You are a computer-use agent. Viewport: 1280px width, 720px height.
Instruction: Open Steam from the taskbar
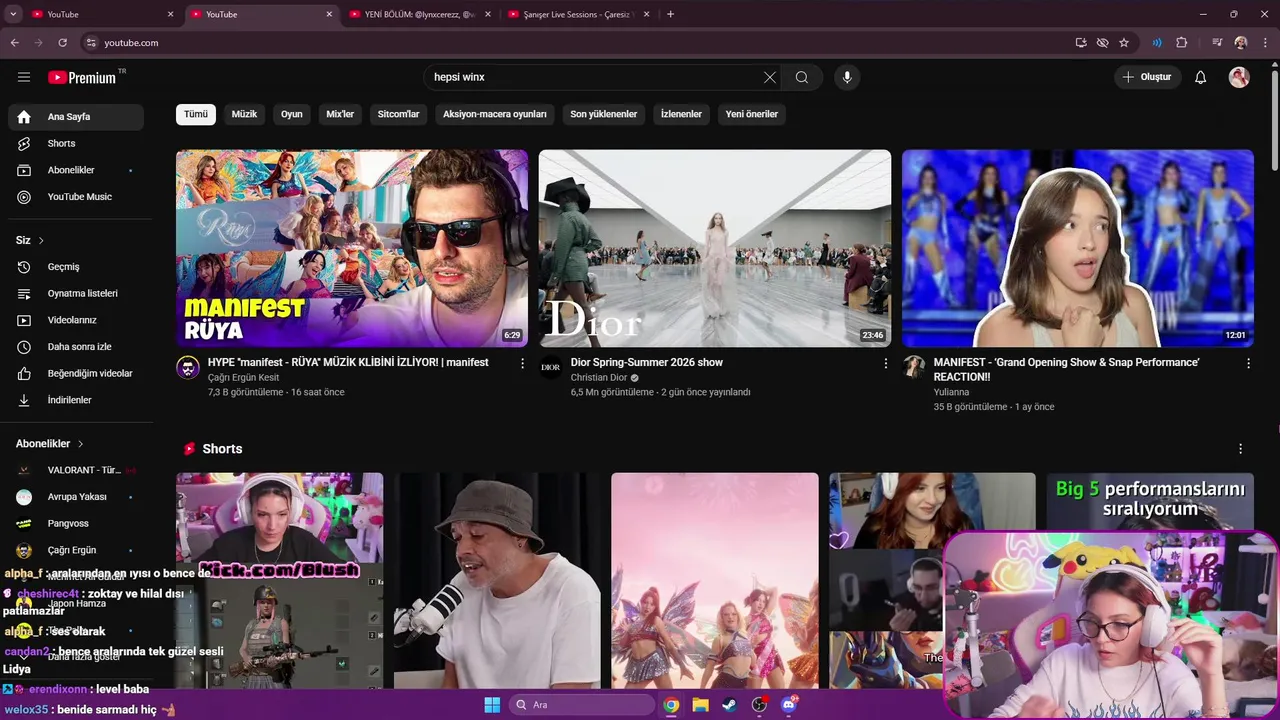pos(730,705)
